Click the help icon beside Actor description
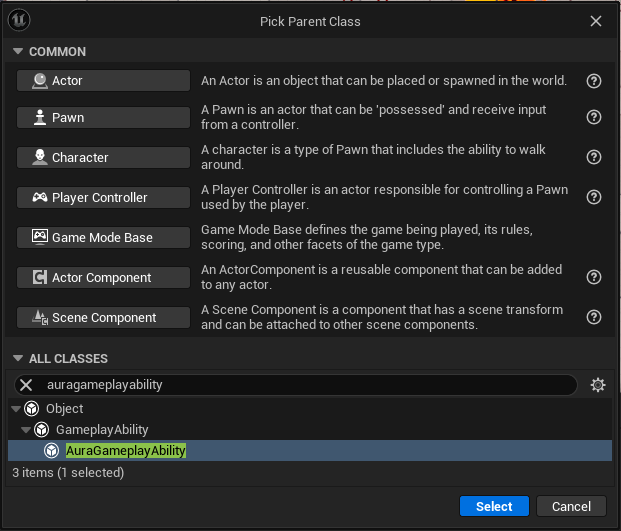This screenshot has width=621, height=531. point(594,81)
